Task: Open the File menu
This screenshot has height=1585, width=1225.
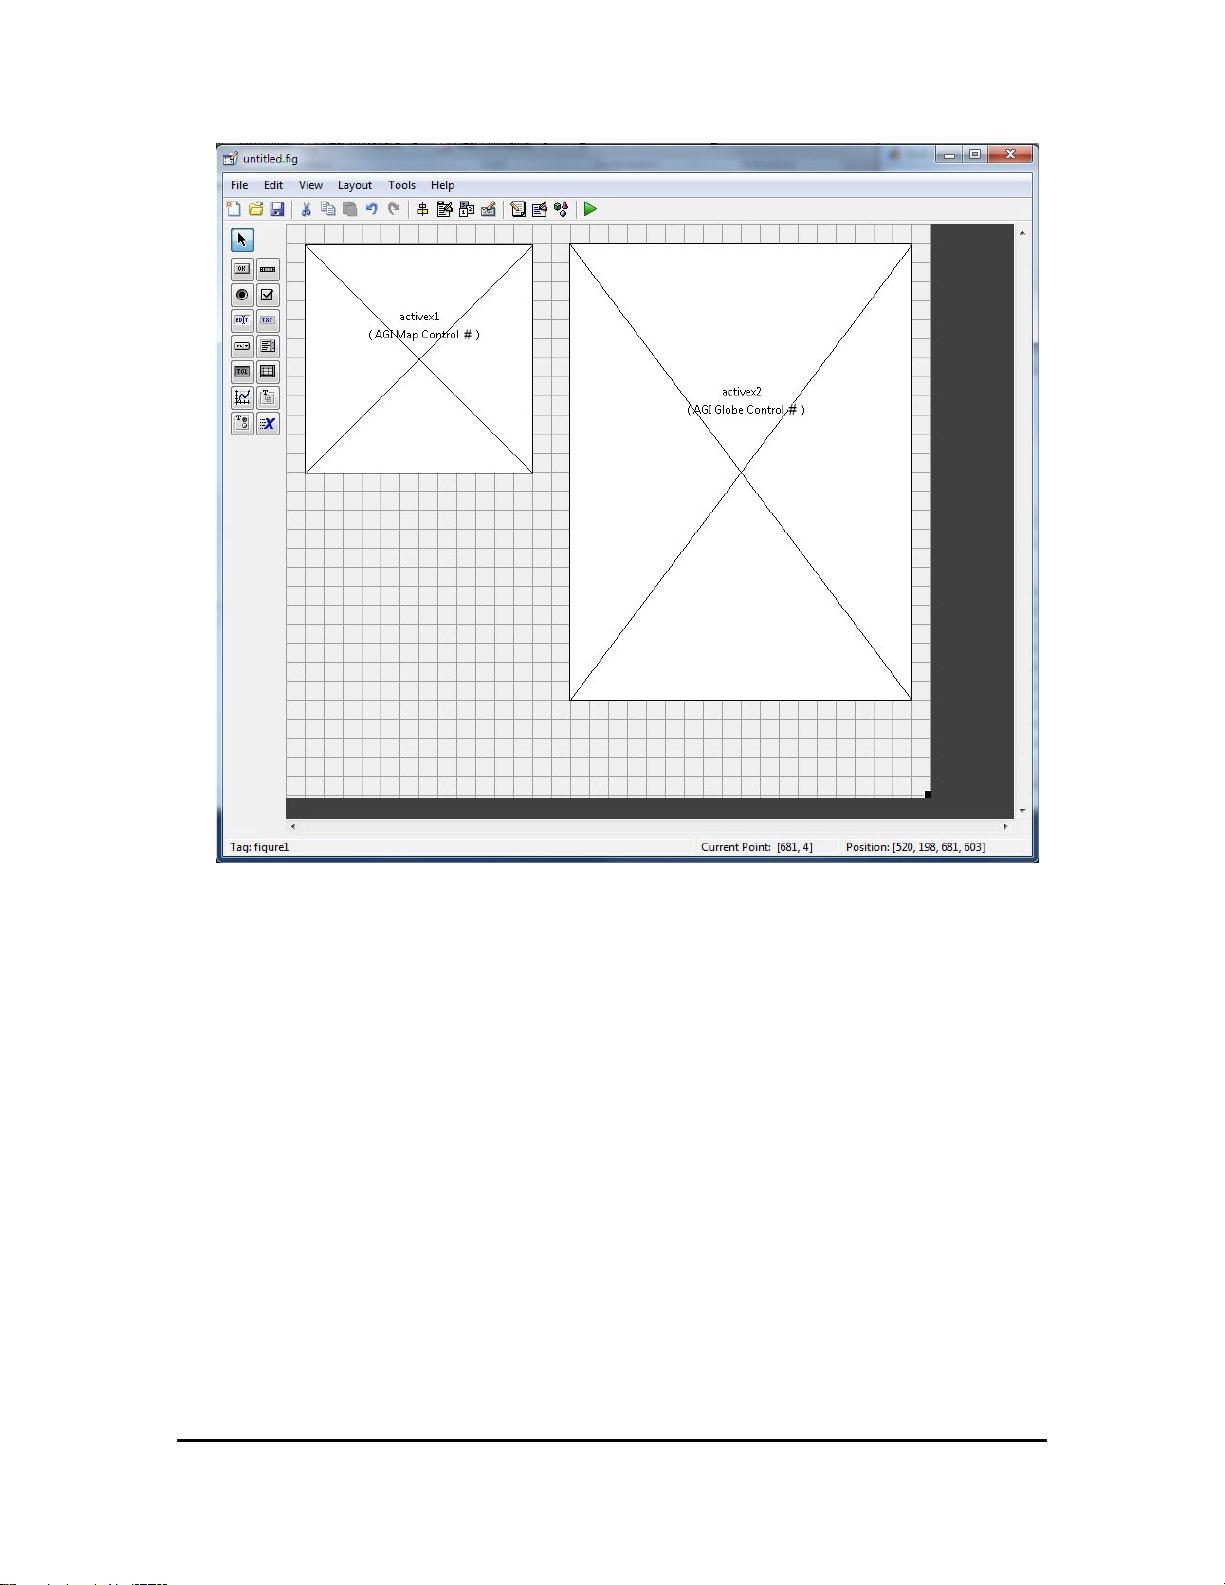Action: (x=239, y=185)
